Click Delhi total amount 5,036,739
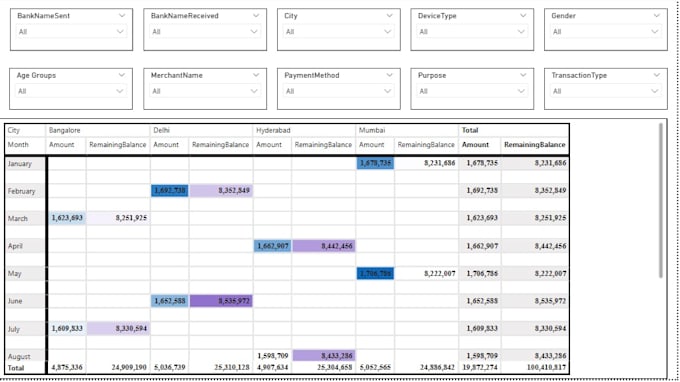This screenshot has height=382, width=680. coord(170,367)
